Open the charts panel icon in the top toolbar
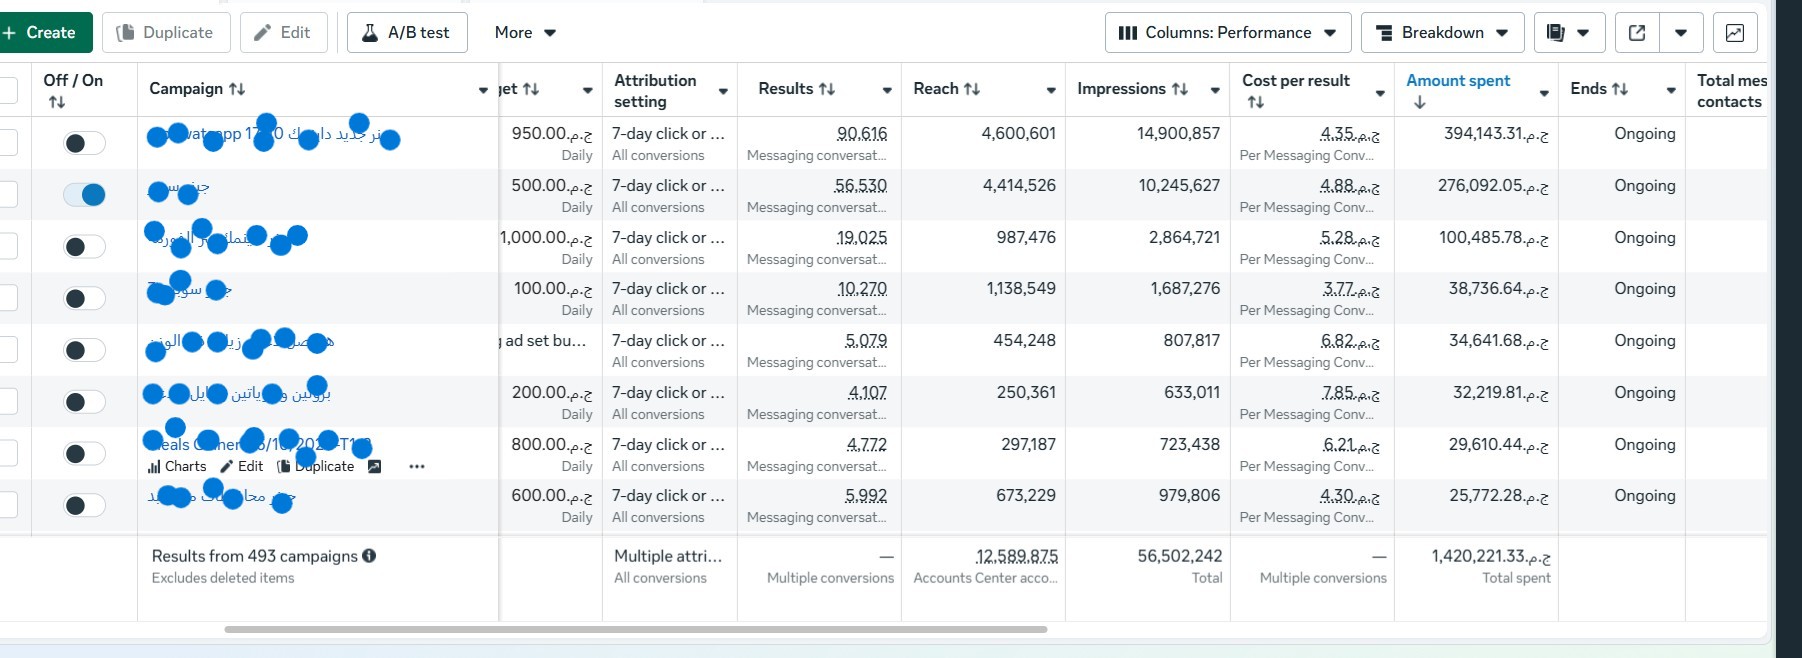1802x658 pixels. click(1734, 33)
